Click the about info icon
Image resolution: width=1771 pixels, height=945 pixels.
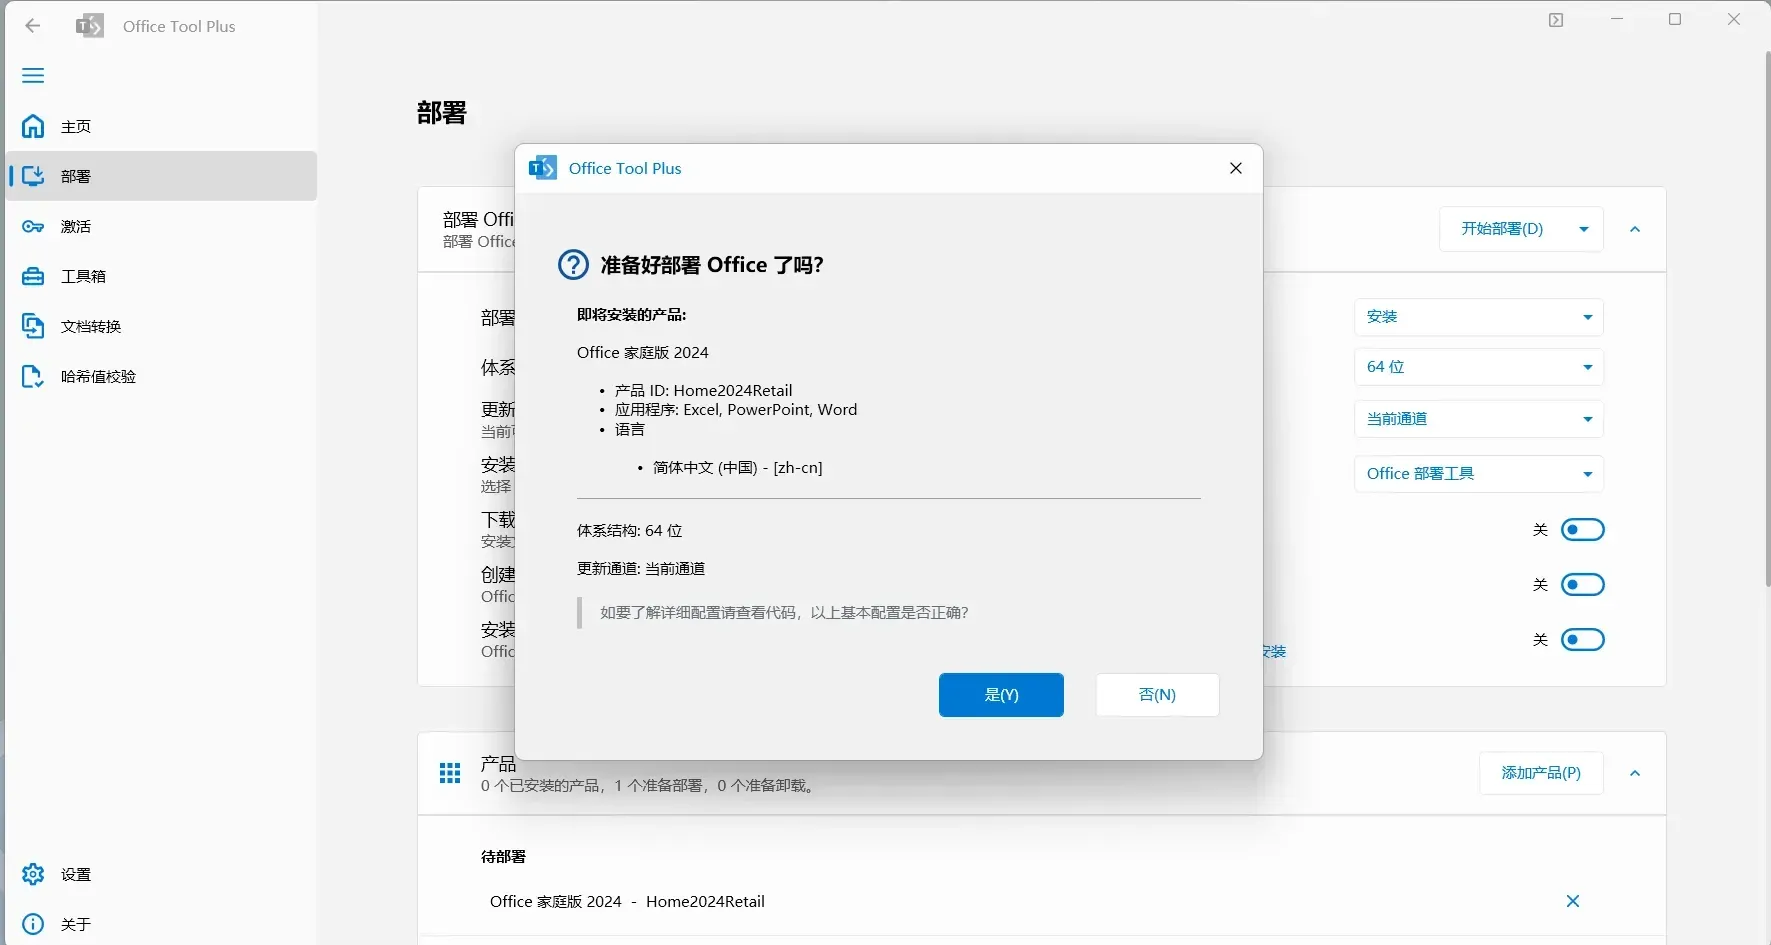tap(33, 924)
